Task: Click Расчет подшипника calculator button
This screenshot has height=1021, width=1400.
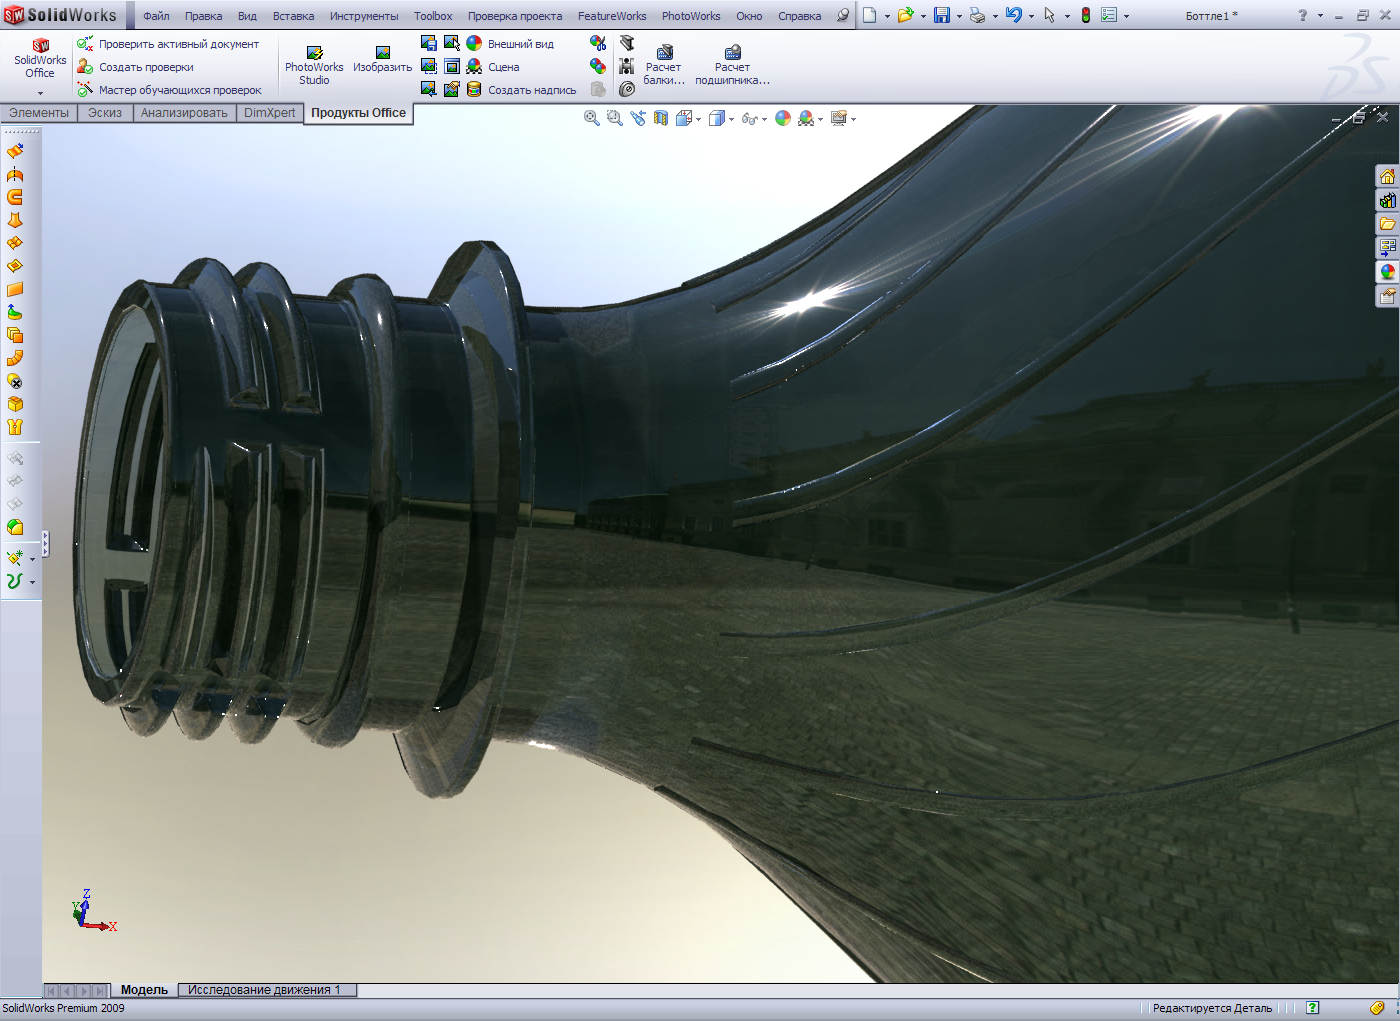Action: 732,66
